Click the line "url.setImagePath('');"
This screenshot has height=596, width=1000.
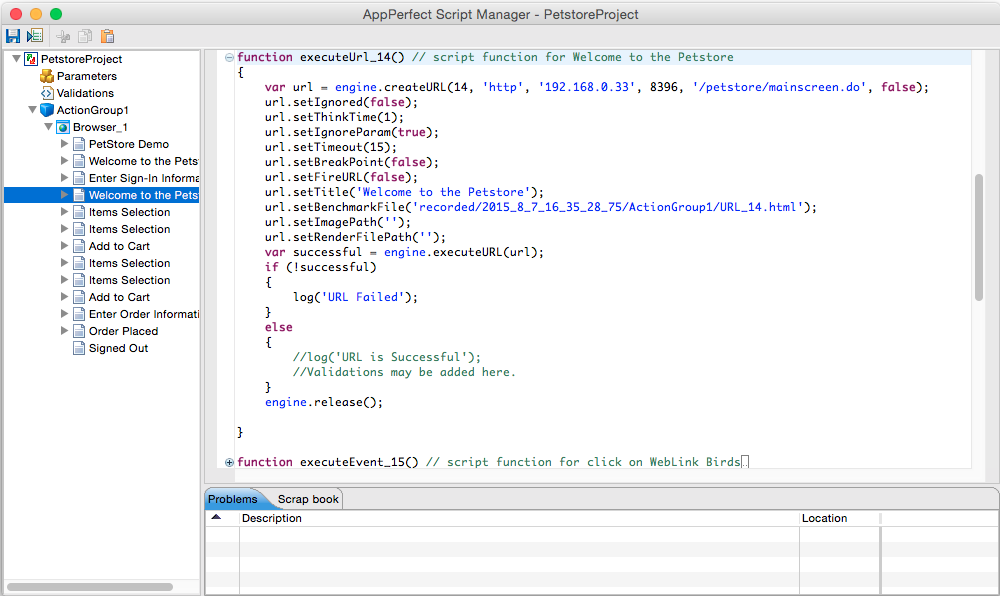point(338,222)
